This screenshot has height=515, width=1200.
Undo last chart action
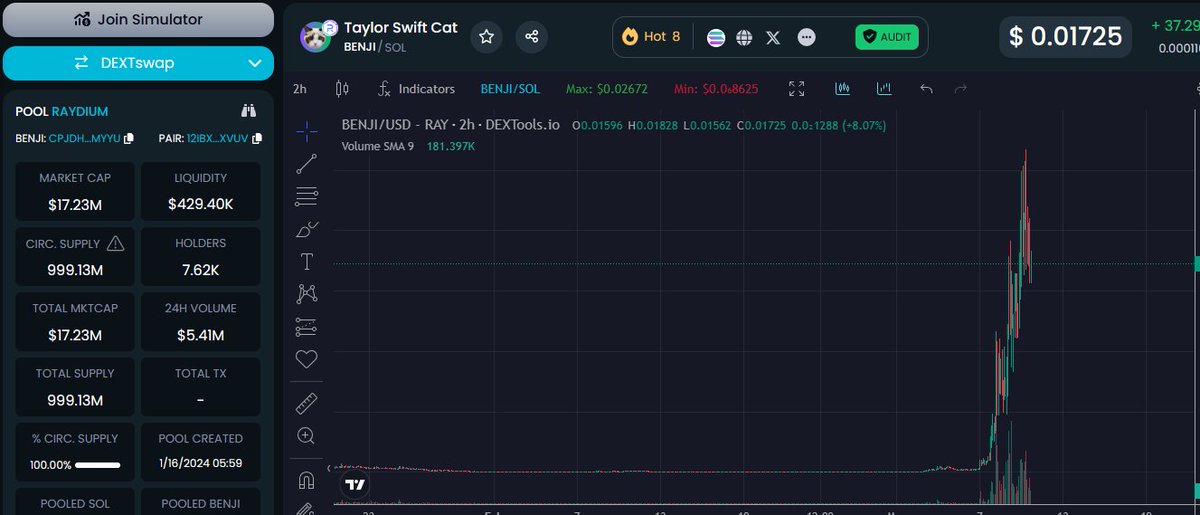point(926,89)
